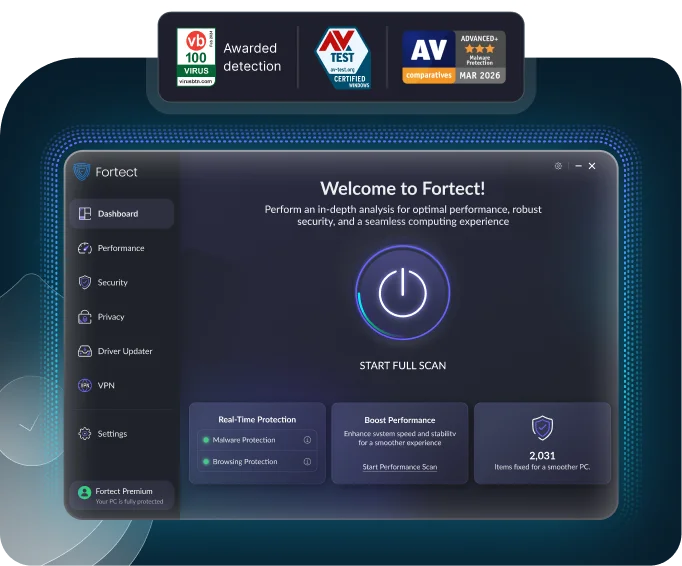The image size is (682, 566).
Task: Click the Real-Time Protection heading
Action: point(257,419)
